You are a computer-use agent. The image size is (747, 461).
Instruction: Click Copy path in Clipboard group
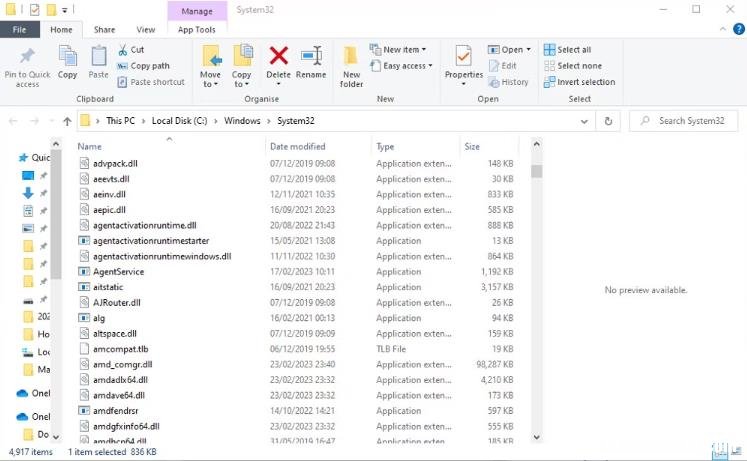pyautogui.click(x=143, y=66)
